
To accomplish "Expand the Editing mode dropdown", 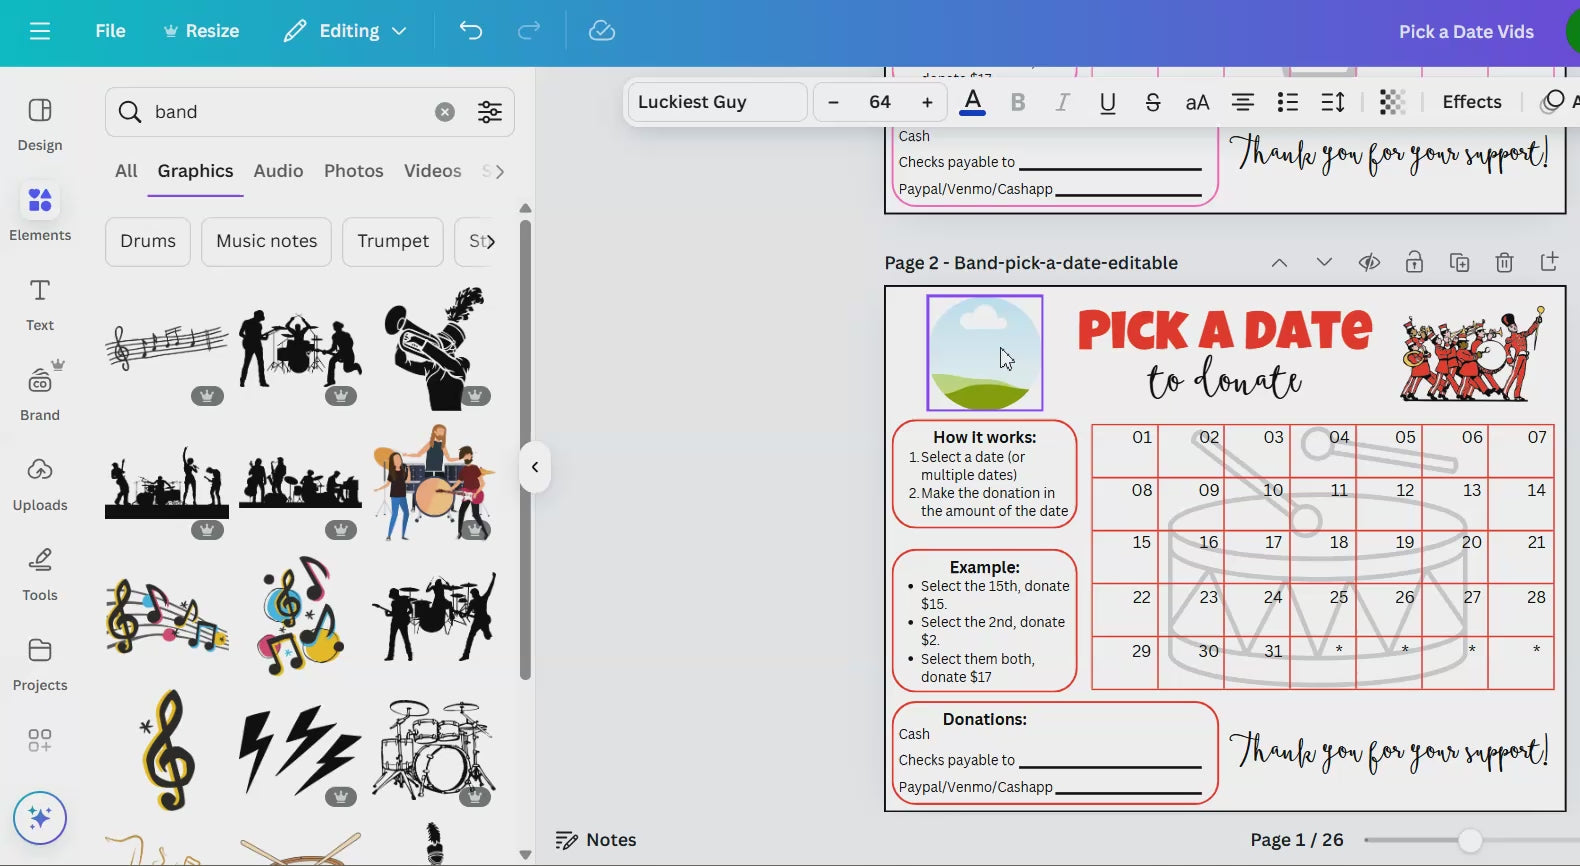I will 346,31.
